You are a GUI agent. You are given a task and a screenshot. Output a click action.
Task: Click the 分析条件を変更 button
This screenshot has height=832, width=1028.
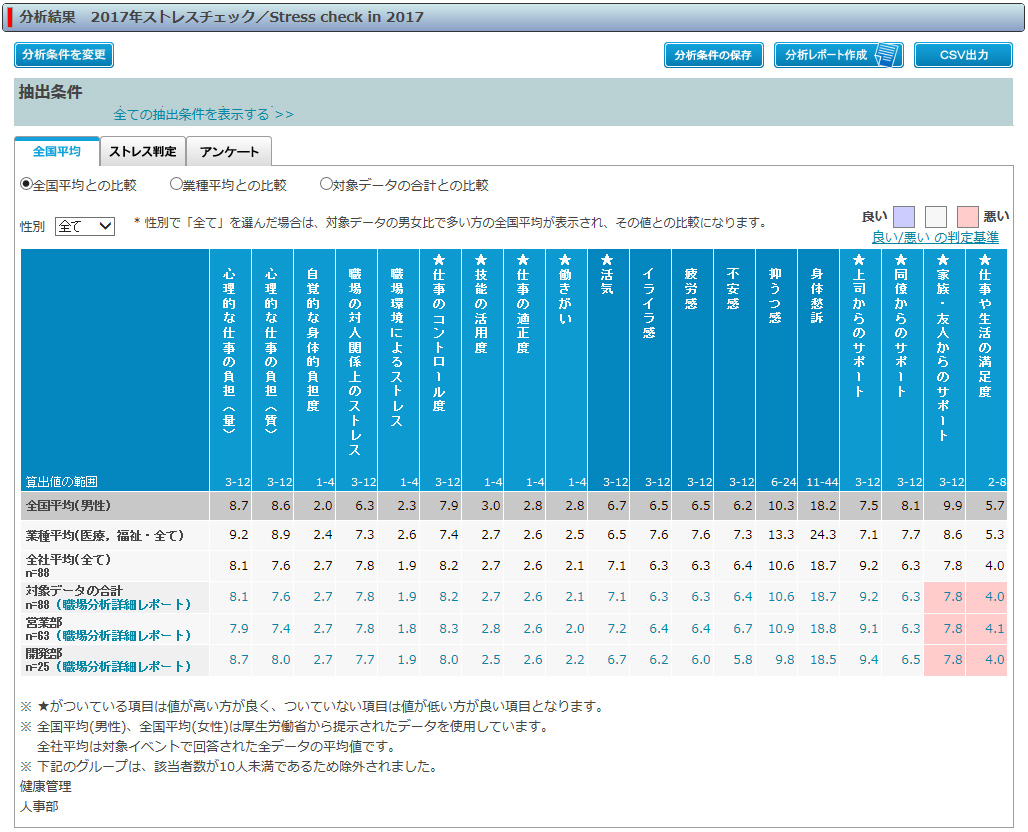coord(64,55)
